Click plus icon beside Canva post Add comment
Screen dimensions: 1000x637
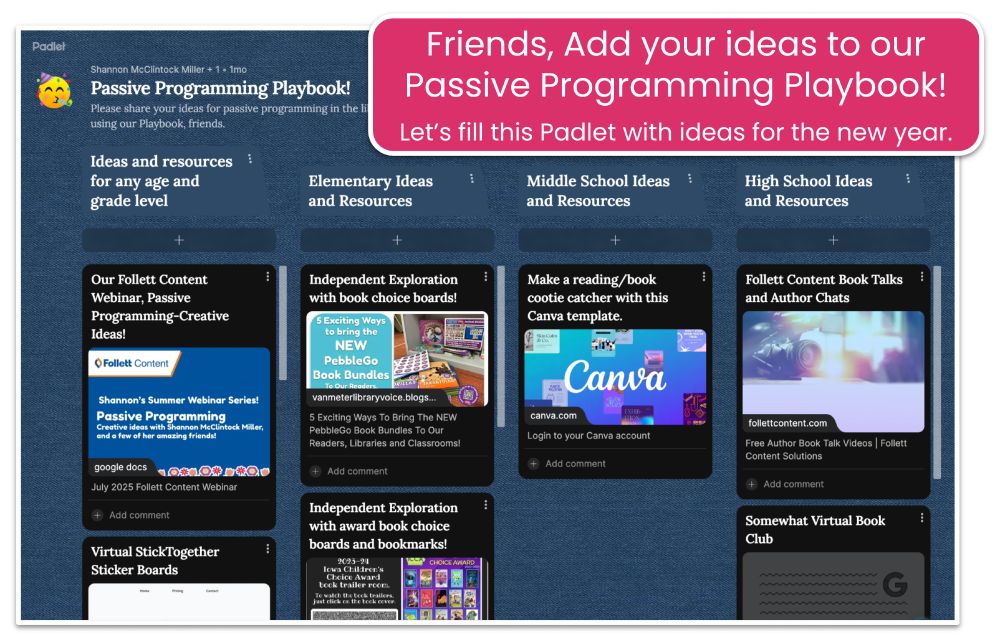(534, 464)
